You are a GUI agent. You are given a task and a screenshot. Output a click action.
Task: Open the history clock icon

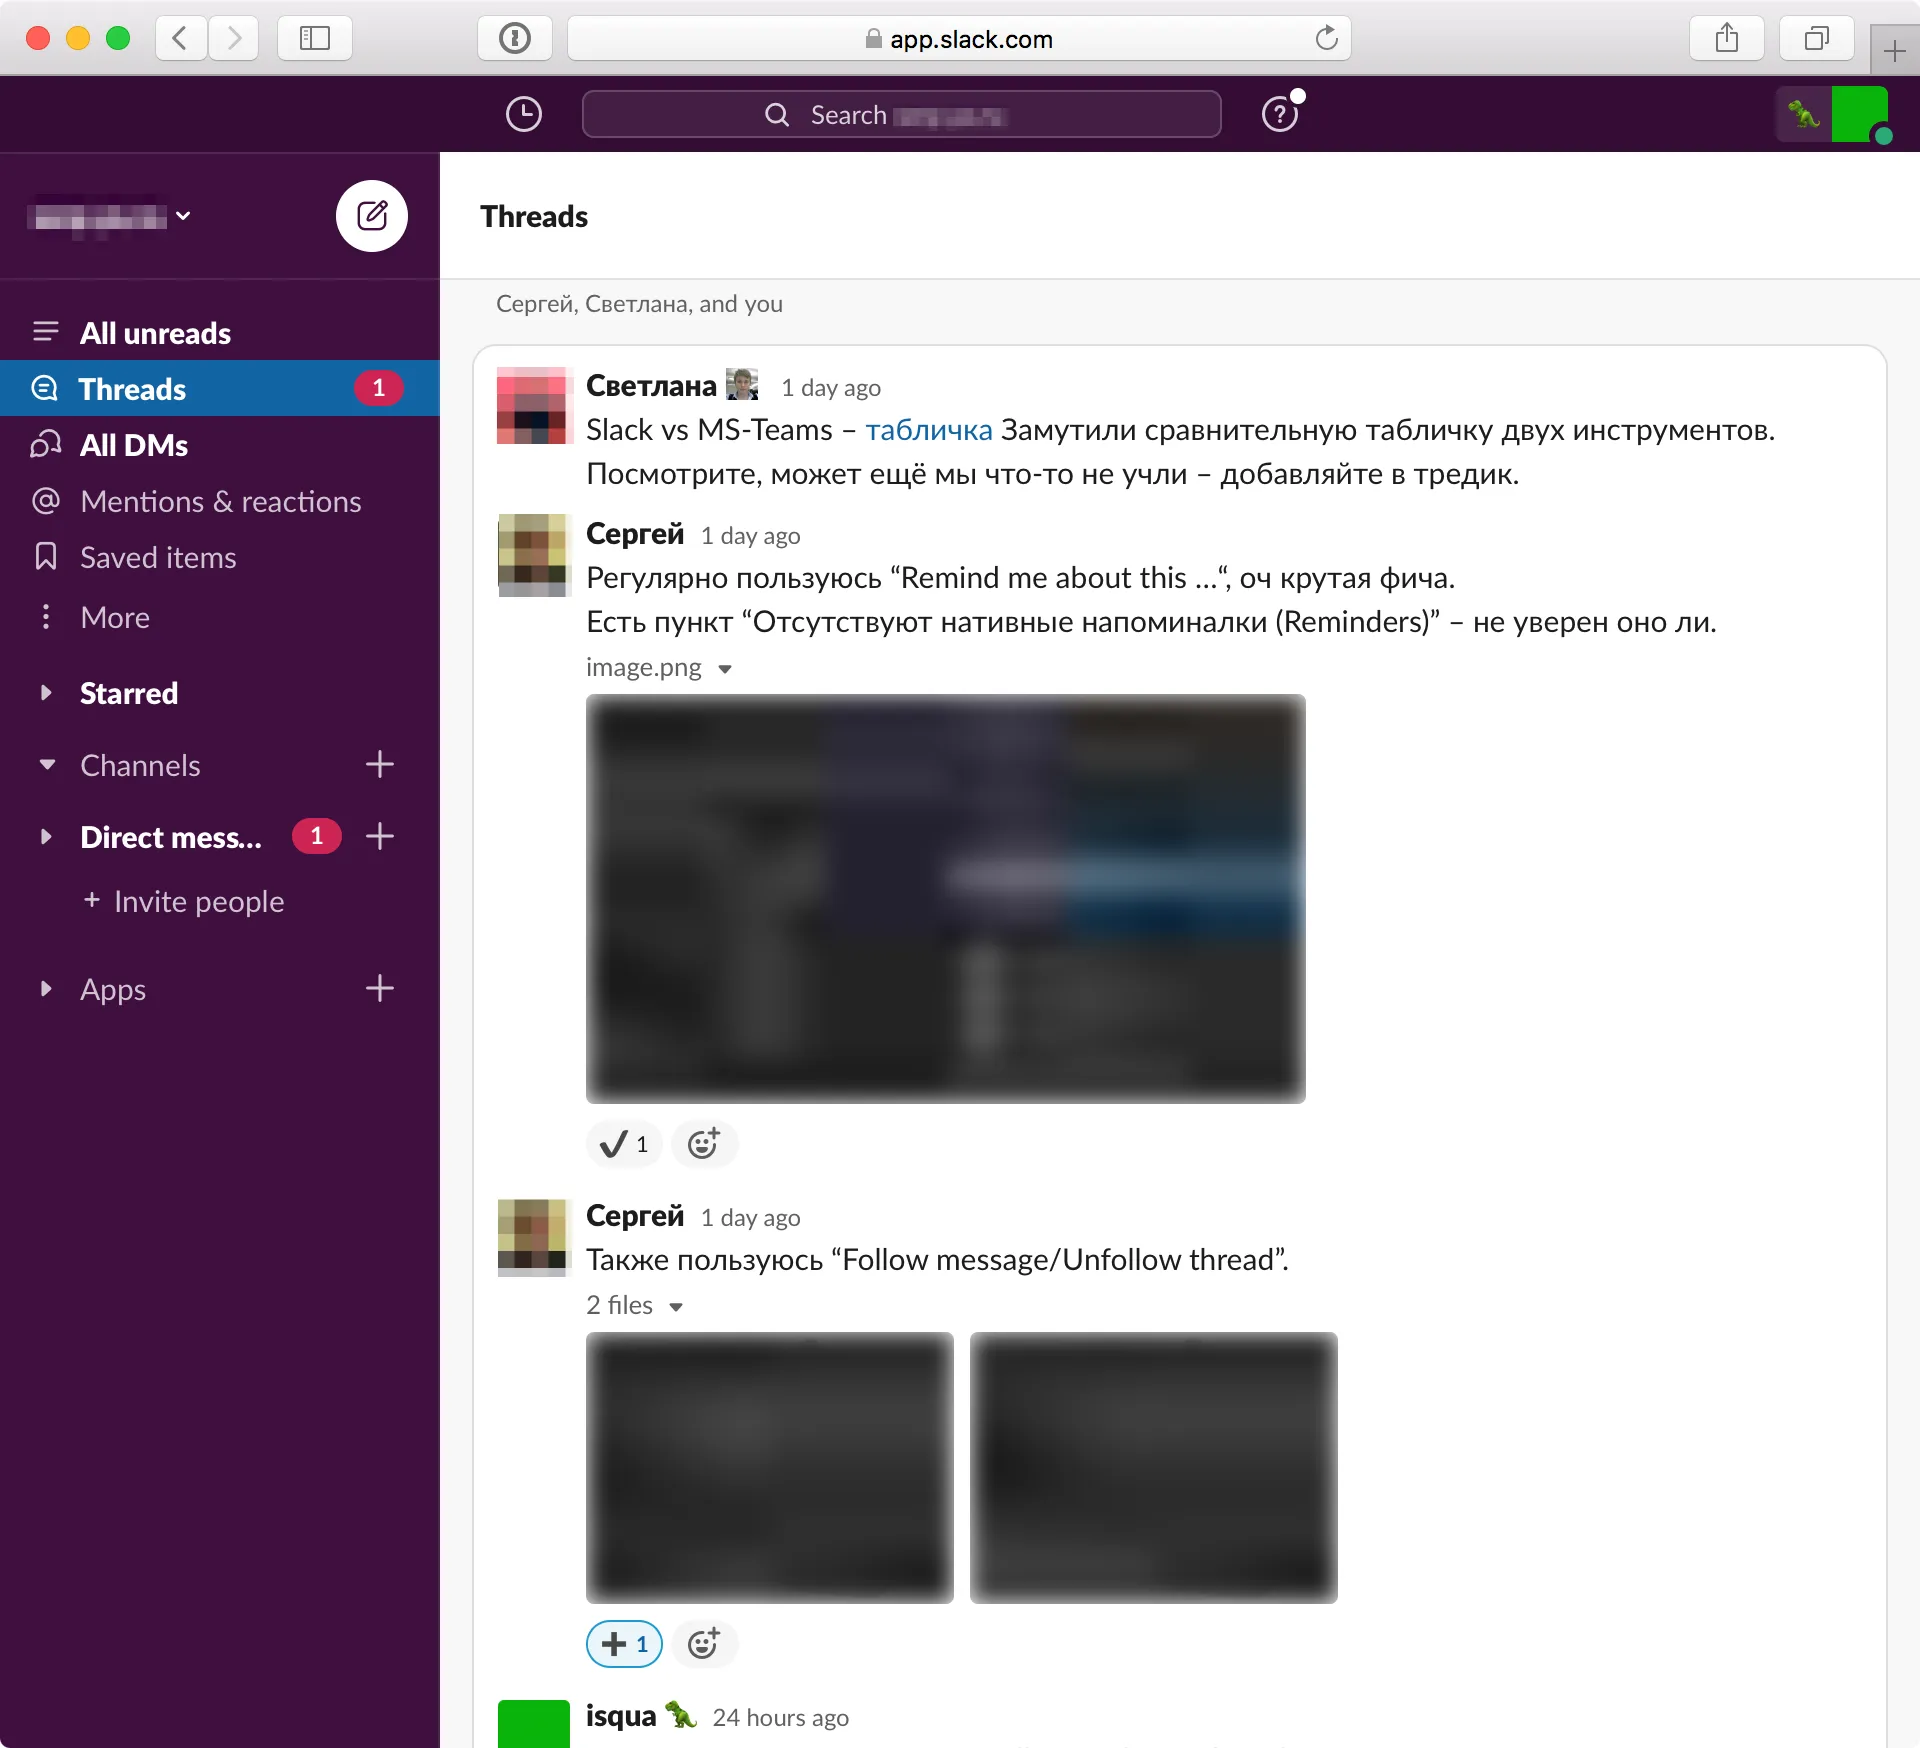tap(523, 114)
